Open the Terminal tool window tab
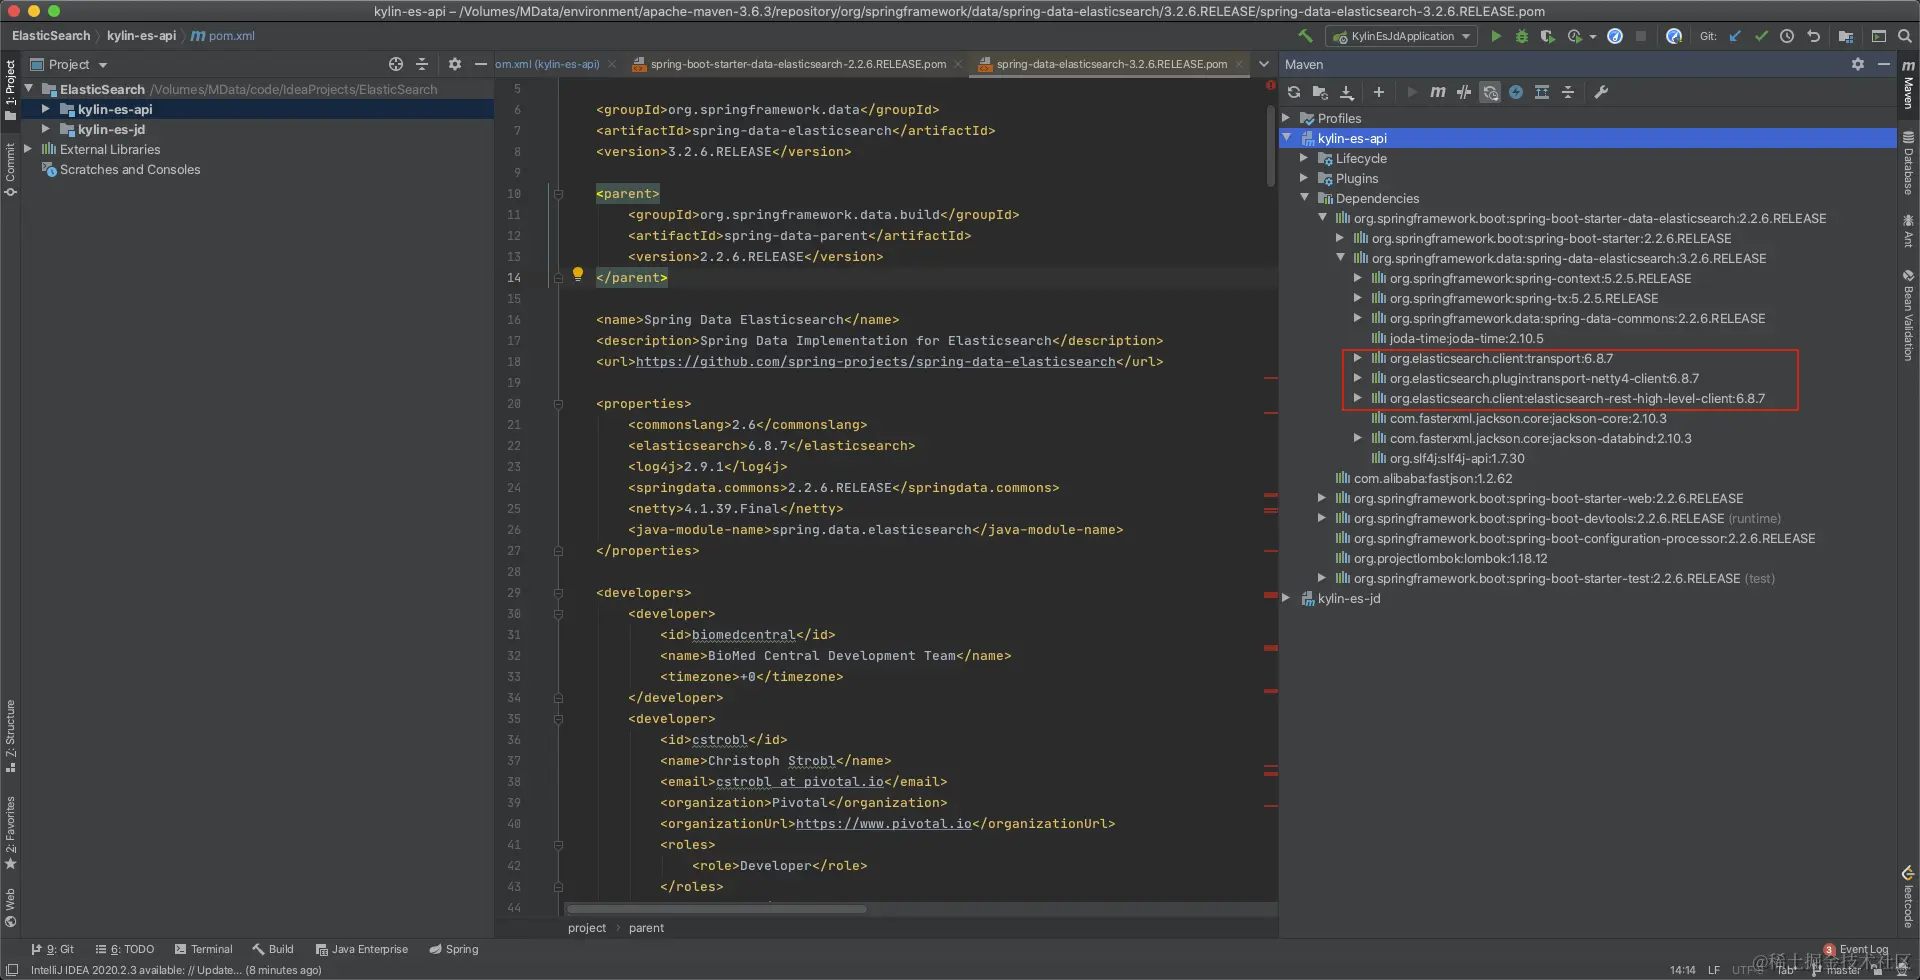This screenshot has width=1920, height=980. click(x=203, y=949)
